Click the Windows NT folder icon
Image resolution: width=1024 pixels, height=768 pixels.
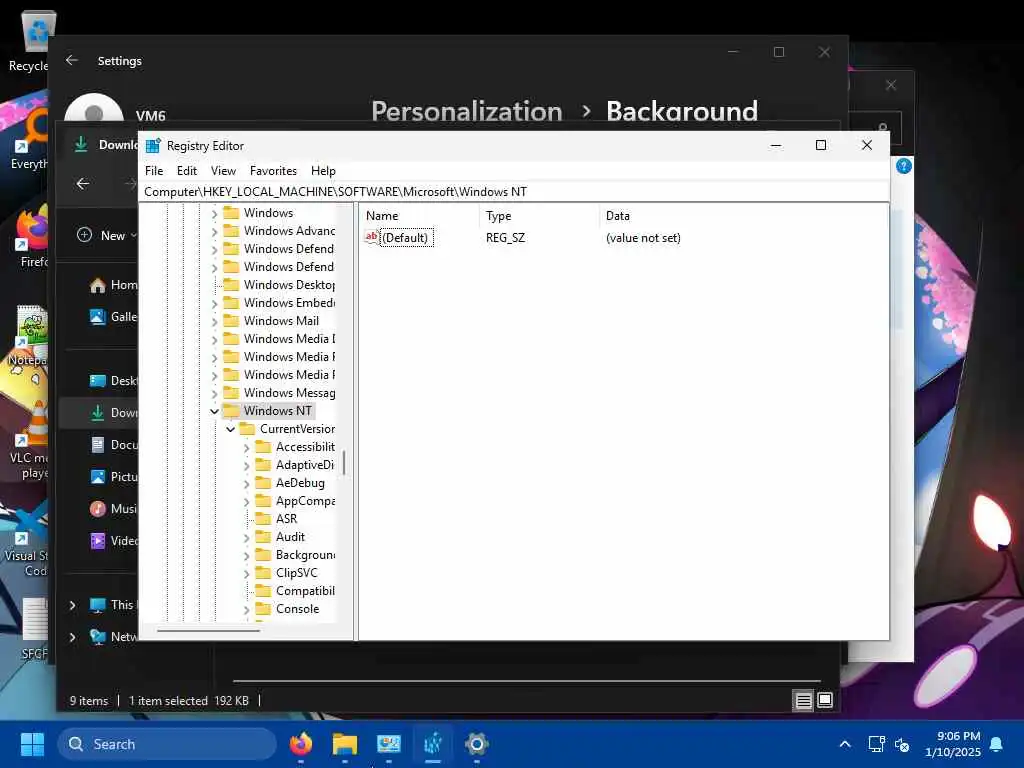click(x=231, y=411)
